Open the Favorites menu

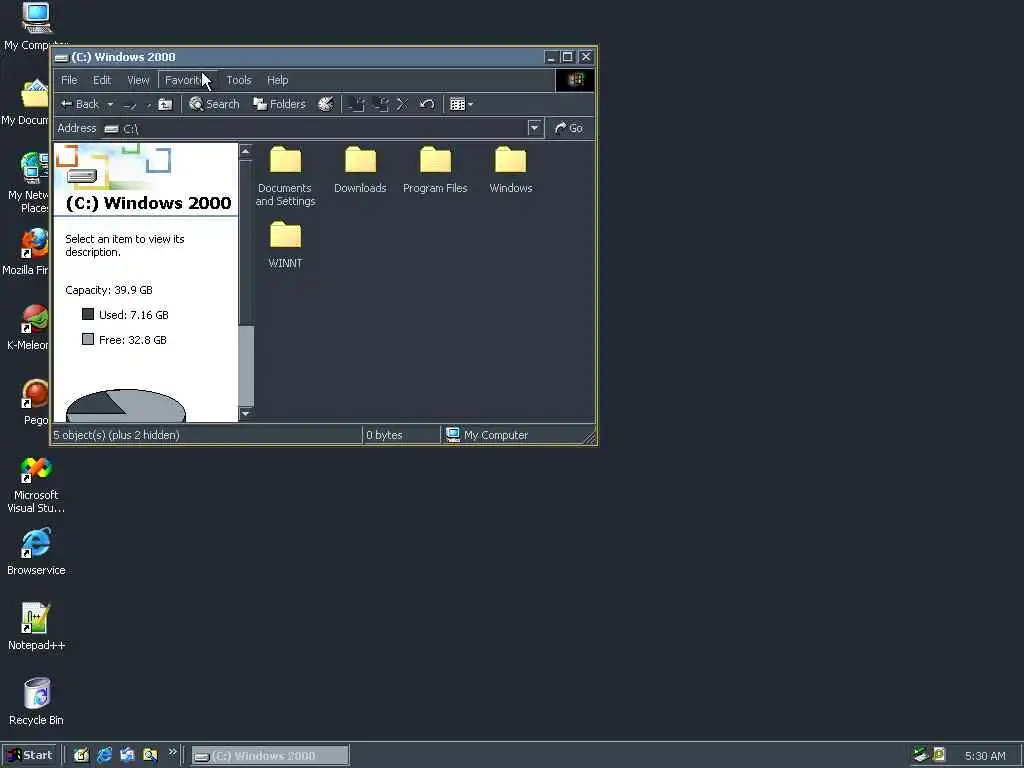[187, 80]
